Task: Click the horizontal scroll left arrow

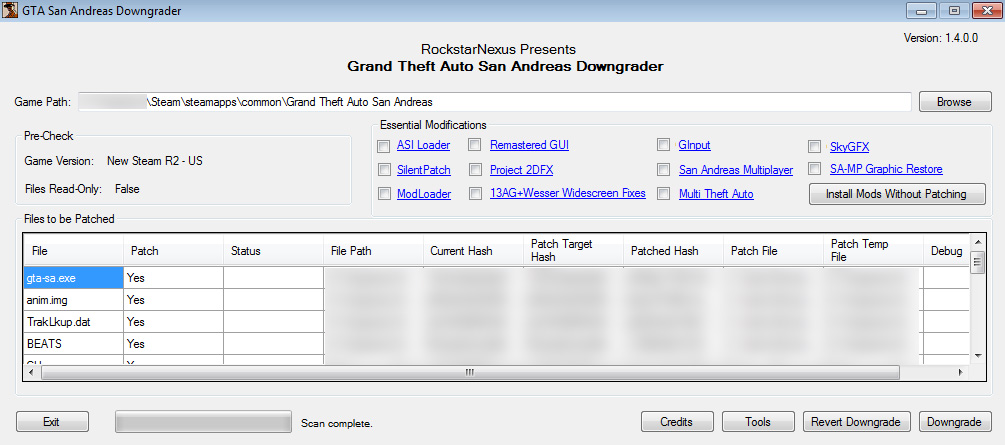Action: click(x=31, y=372)
